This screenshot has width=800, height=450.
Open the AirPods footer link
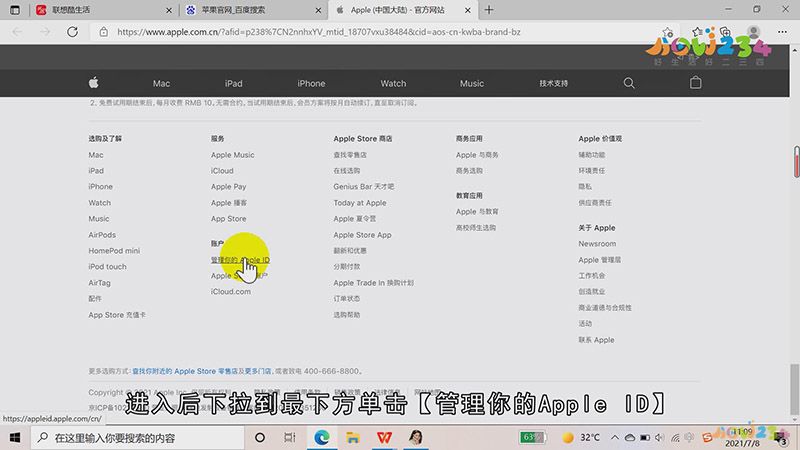click(102, 235)
